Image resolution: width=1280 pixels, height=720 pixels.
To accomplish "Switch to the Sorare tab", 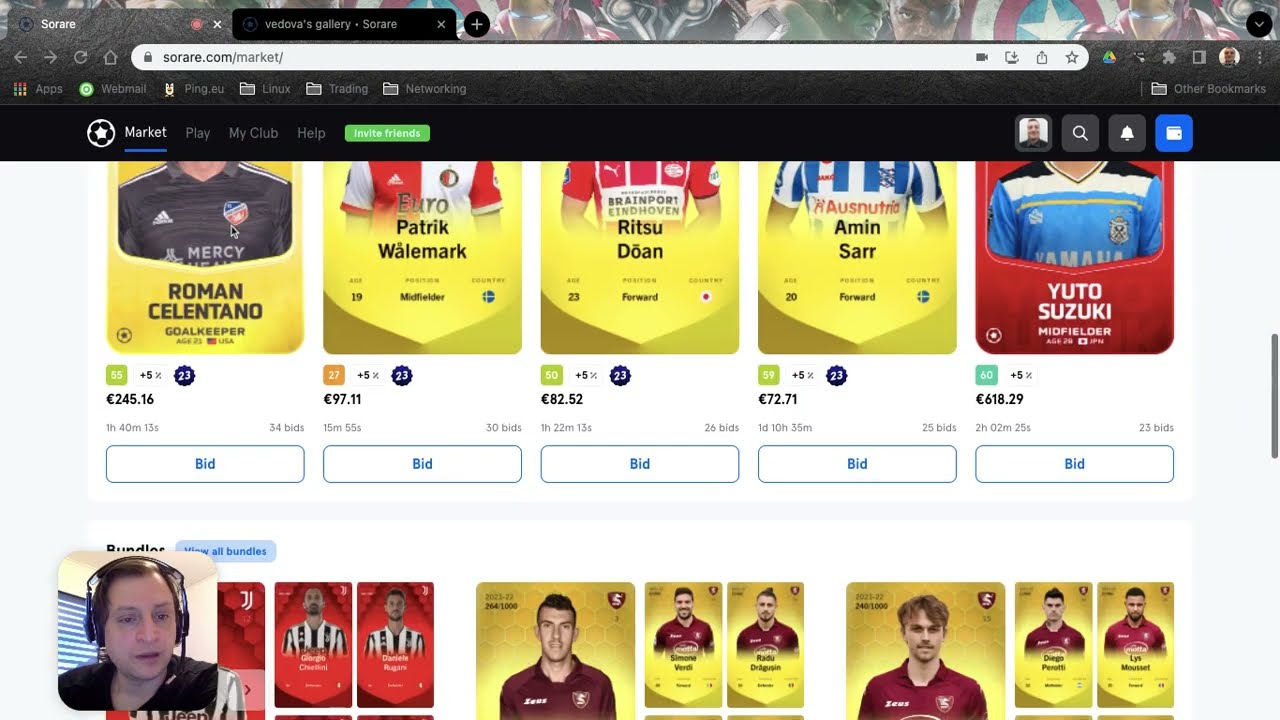I will [x=119, y=24].
